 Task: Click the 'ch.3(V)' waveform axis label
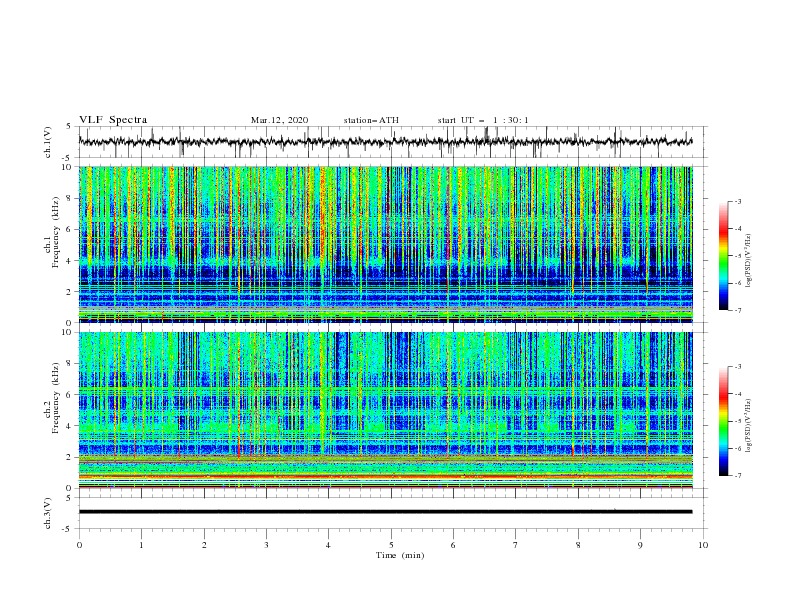pyautogui.click(x=48, y=513)
